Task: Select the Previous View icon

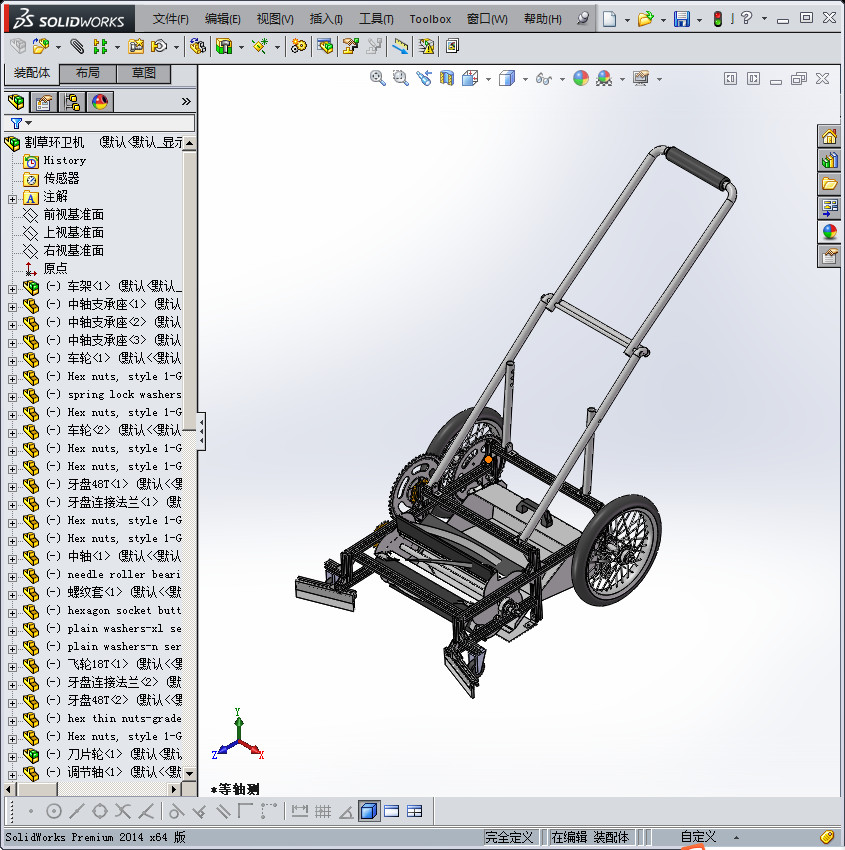Action: [424, 79]
